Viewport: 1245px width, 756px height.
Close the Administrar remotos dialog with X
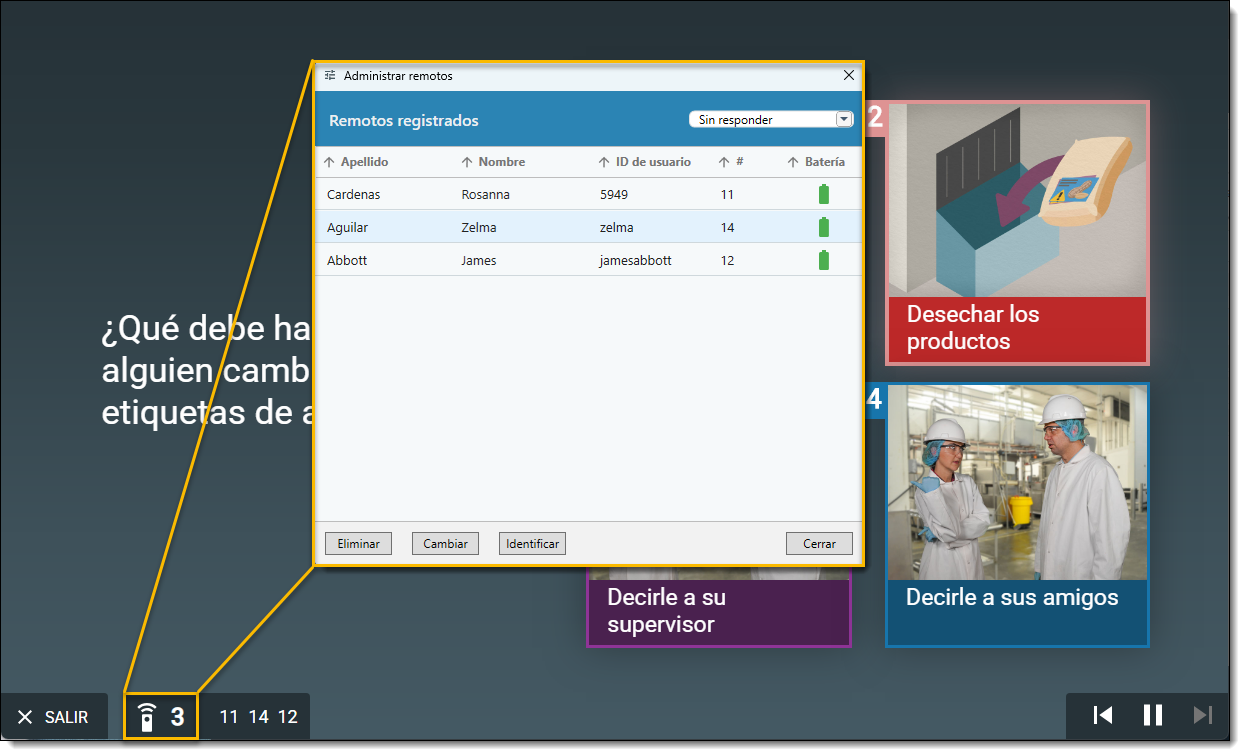pyautogui.click(x=849, y=76)
